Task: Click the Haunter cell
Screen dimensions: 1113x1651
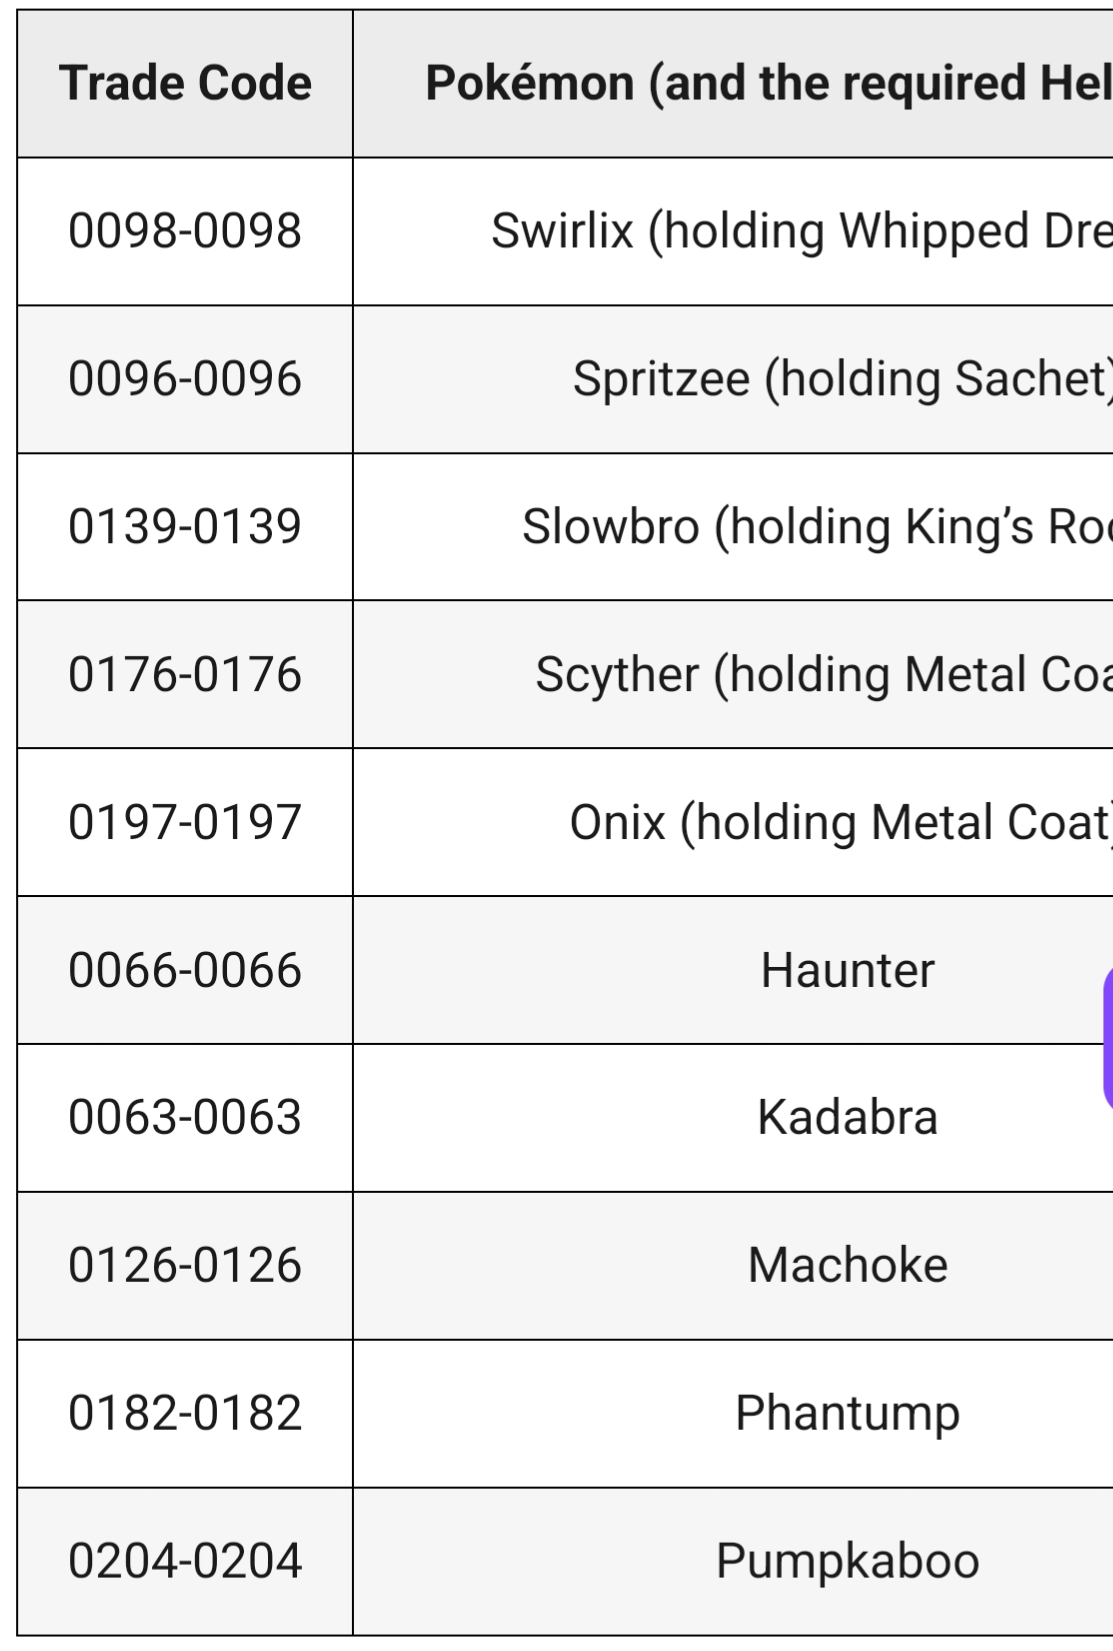Action: (x=847, y=971)
